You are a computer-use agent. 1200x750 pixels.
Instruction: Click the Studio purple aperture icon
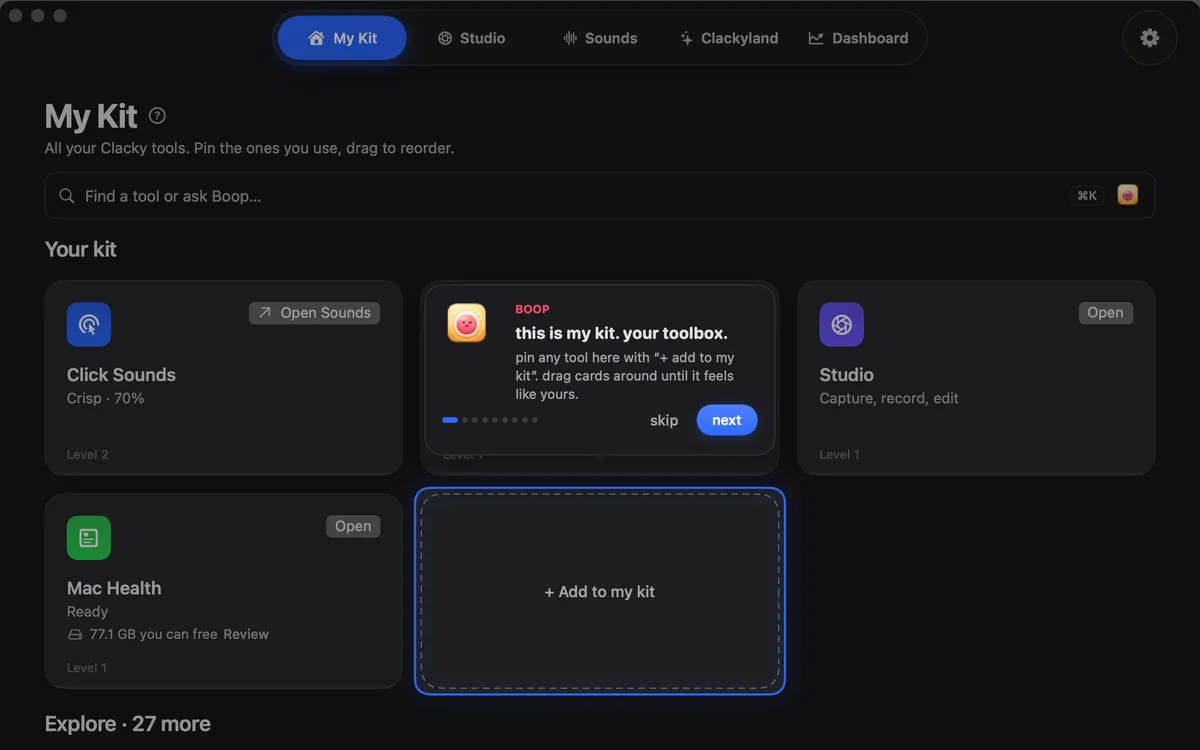pos(842,324)
